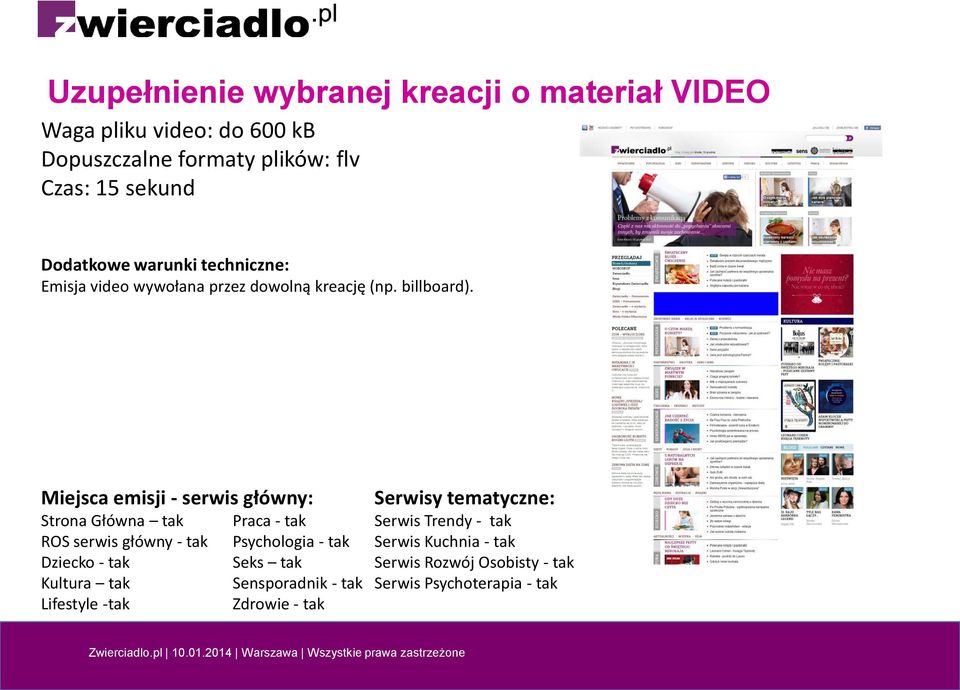The image size is (960, 690).
Task: Select 'Serwis Psychoterapia - tak' entry
Action: (465, 583)
